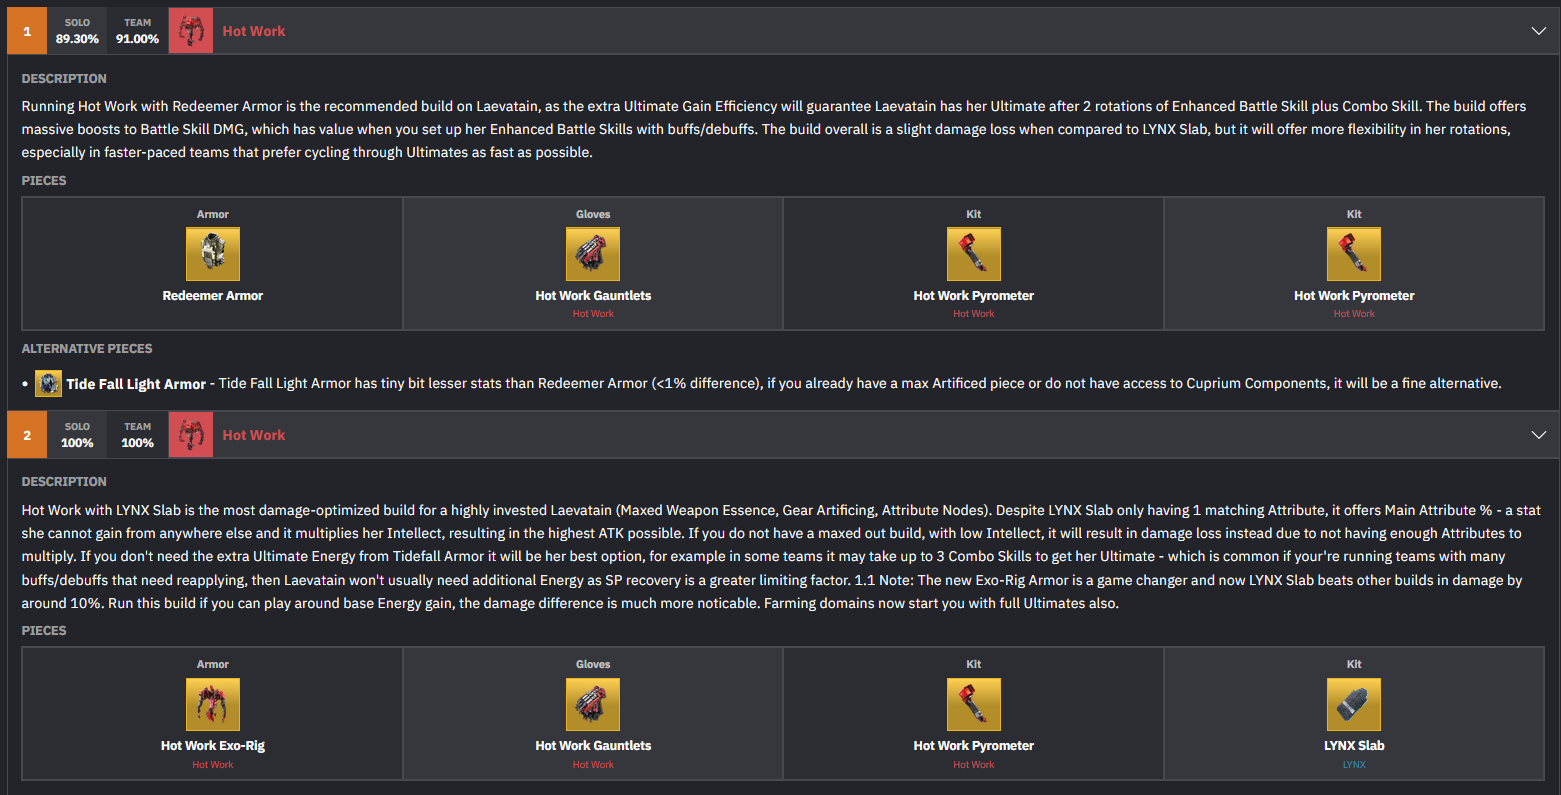Click the "Hot Work" title of the rank 2 build
This screenshot has height=795, width=1561.
[254, 435]
